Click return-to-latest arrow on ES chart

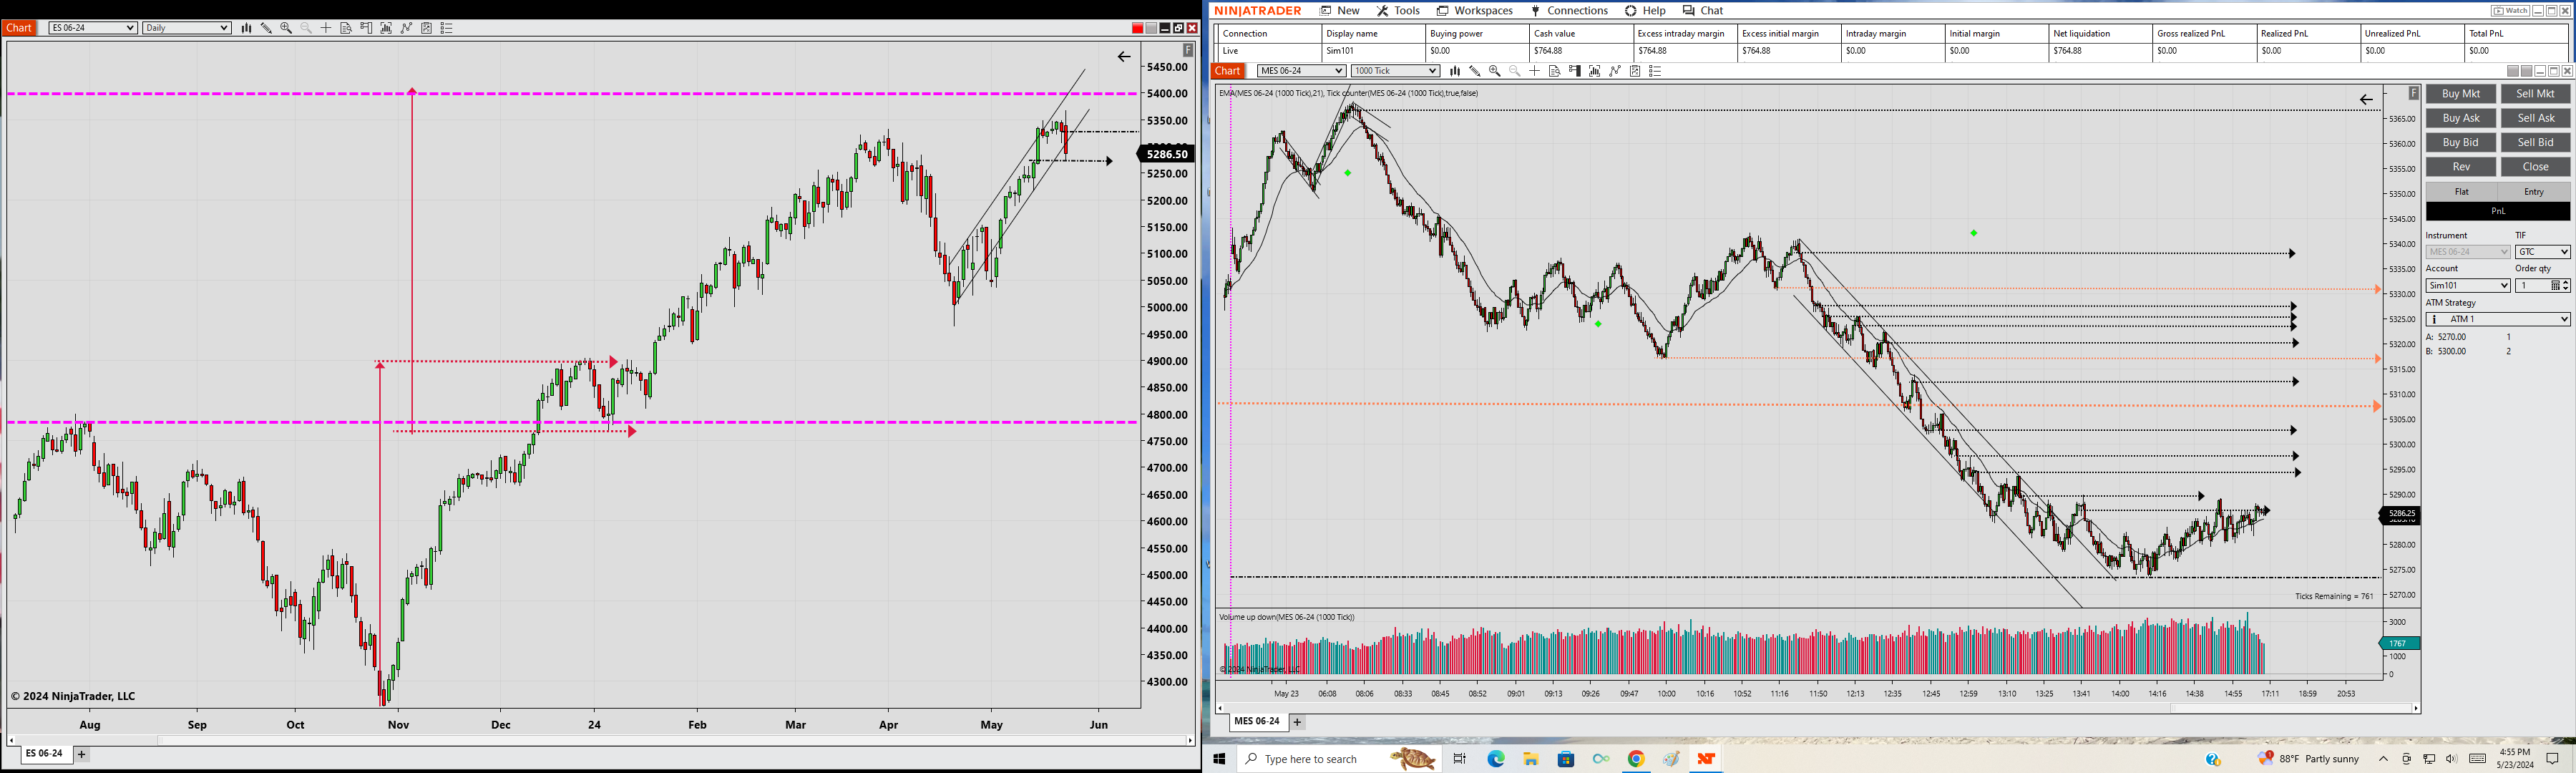[x=1124, y=57]
